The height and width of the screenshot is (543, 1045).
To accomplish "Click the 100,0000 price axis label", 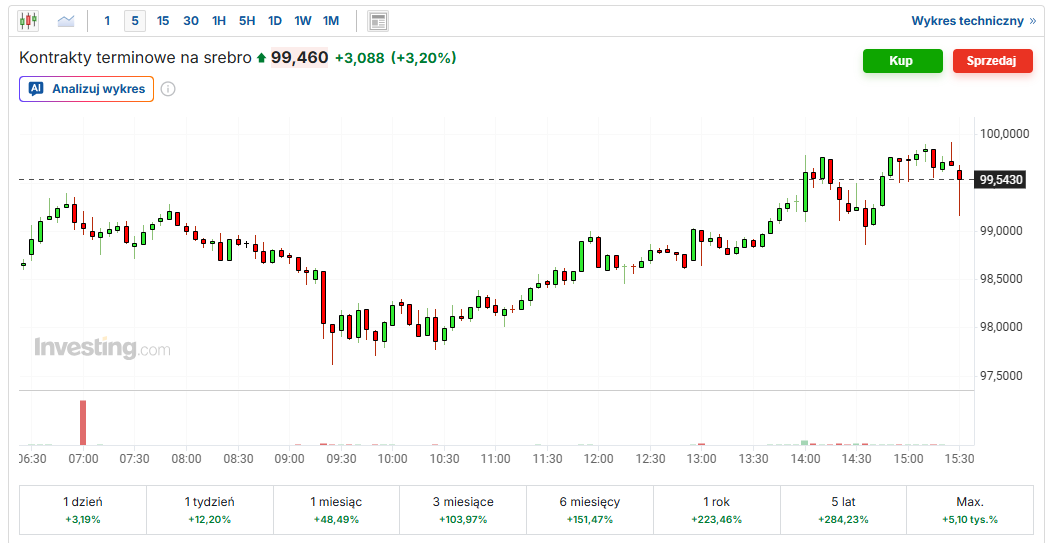I will point(1004,133).
